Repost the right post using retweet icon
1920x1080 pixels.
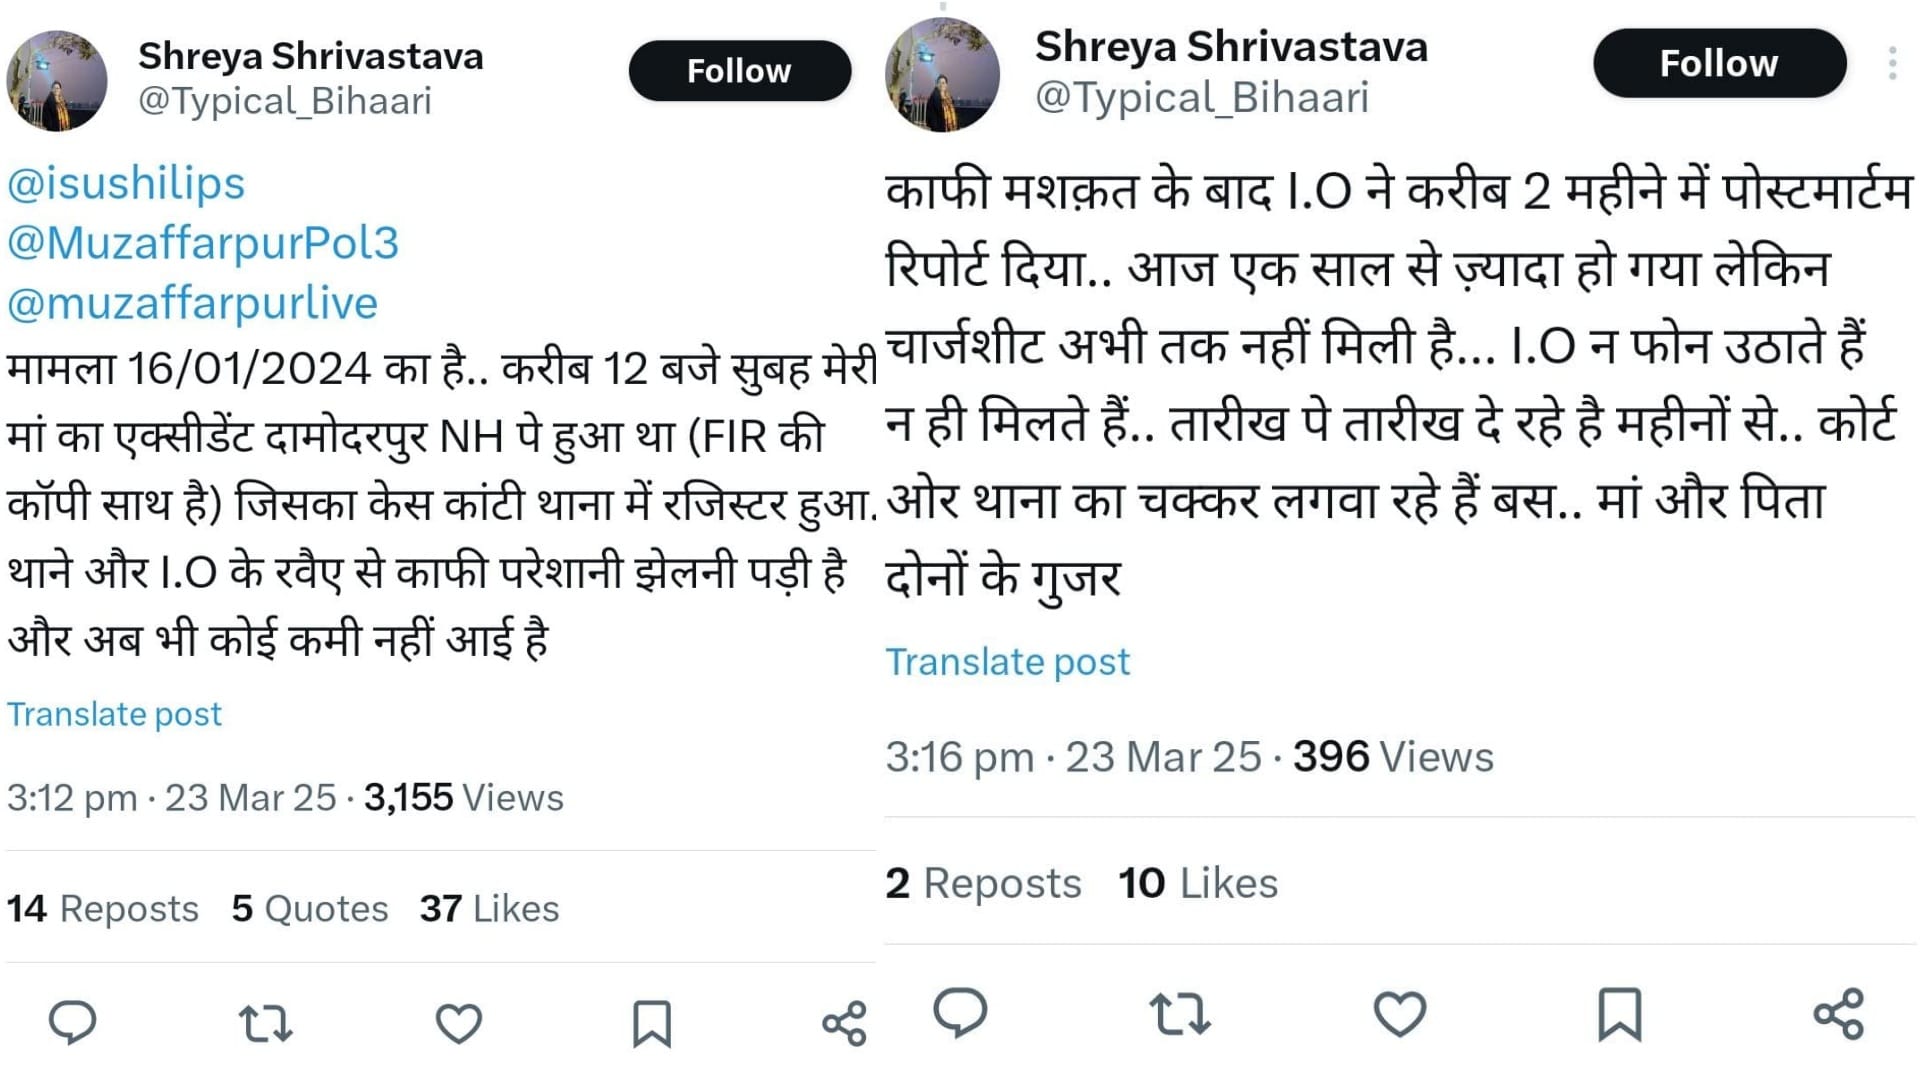pos(1180,1014)
